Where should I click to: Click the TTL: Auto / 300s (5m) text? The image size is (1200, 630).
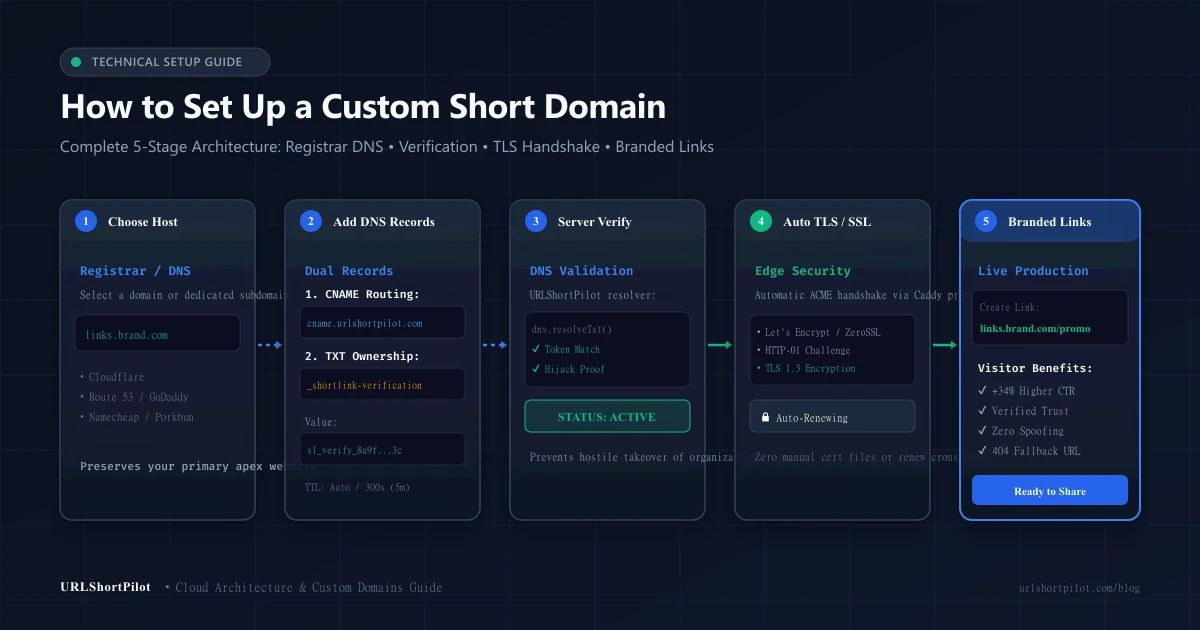pos(357,487)
